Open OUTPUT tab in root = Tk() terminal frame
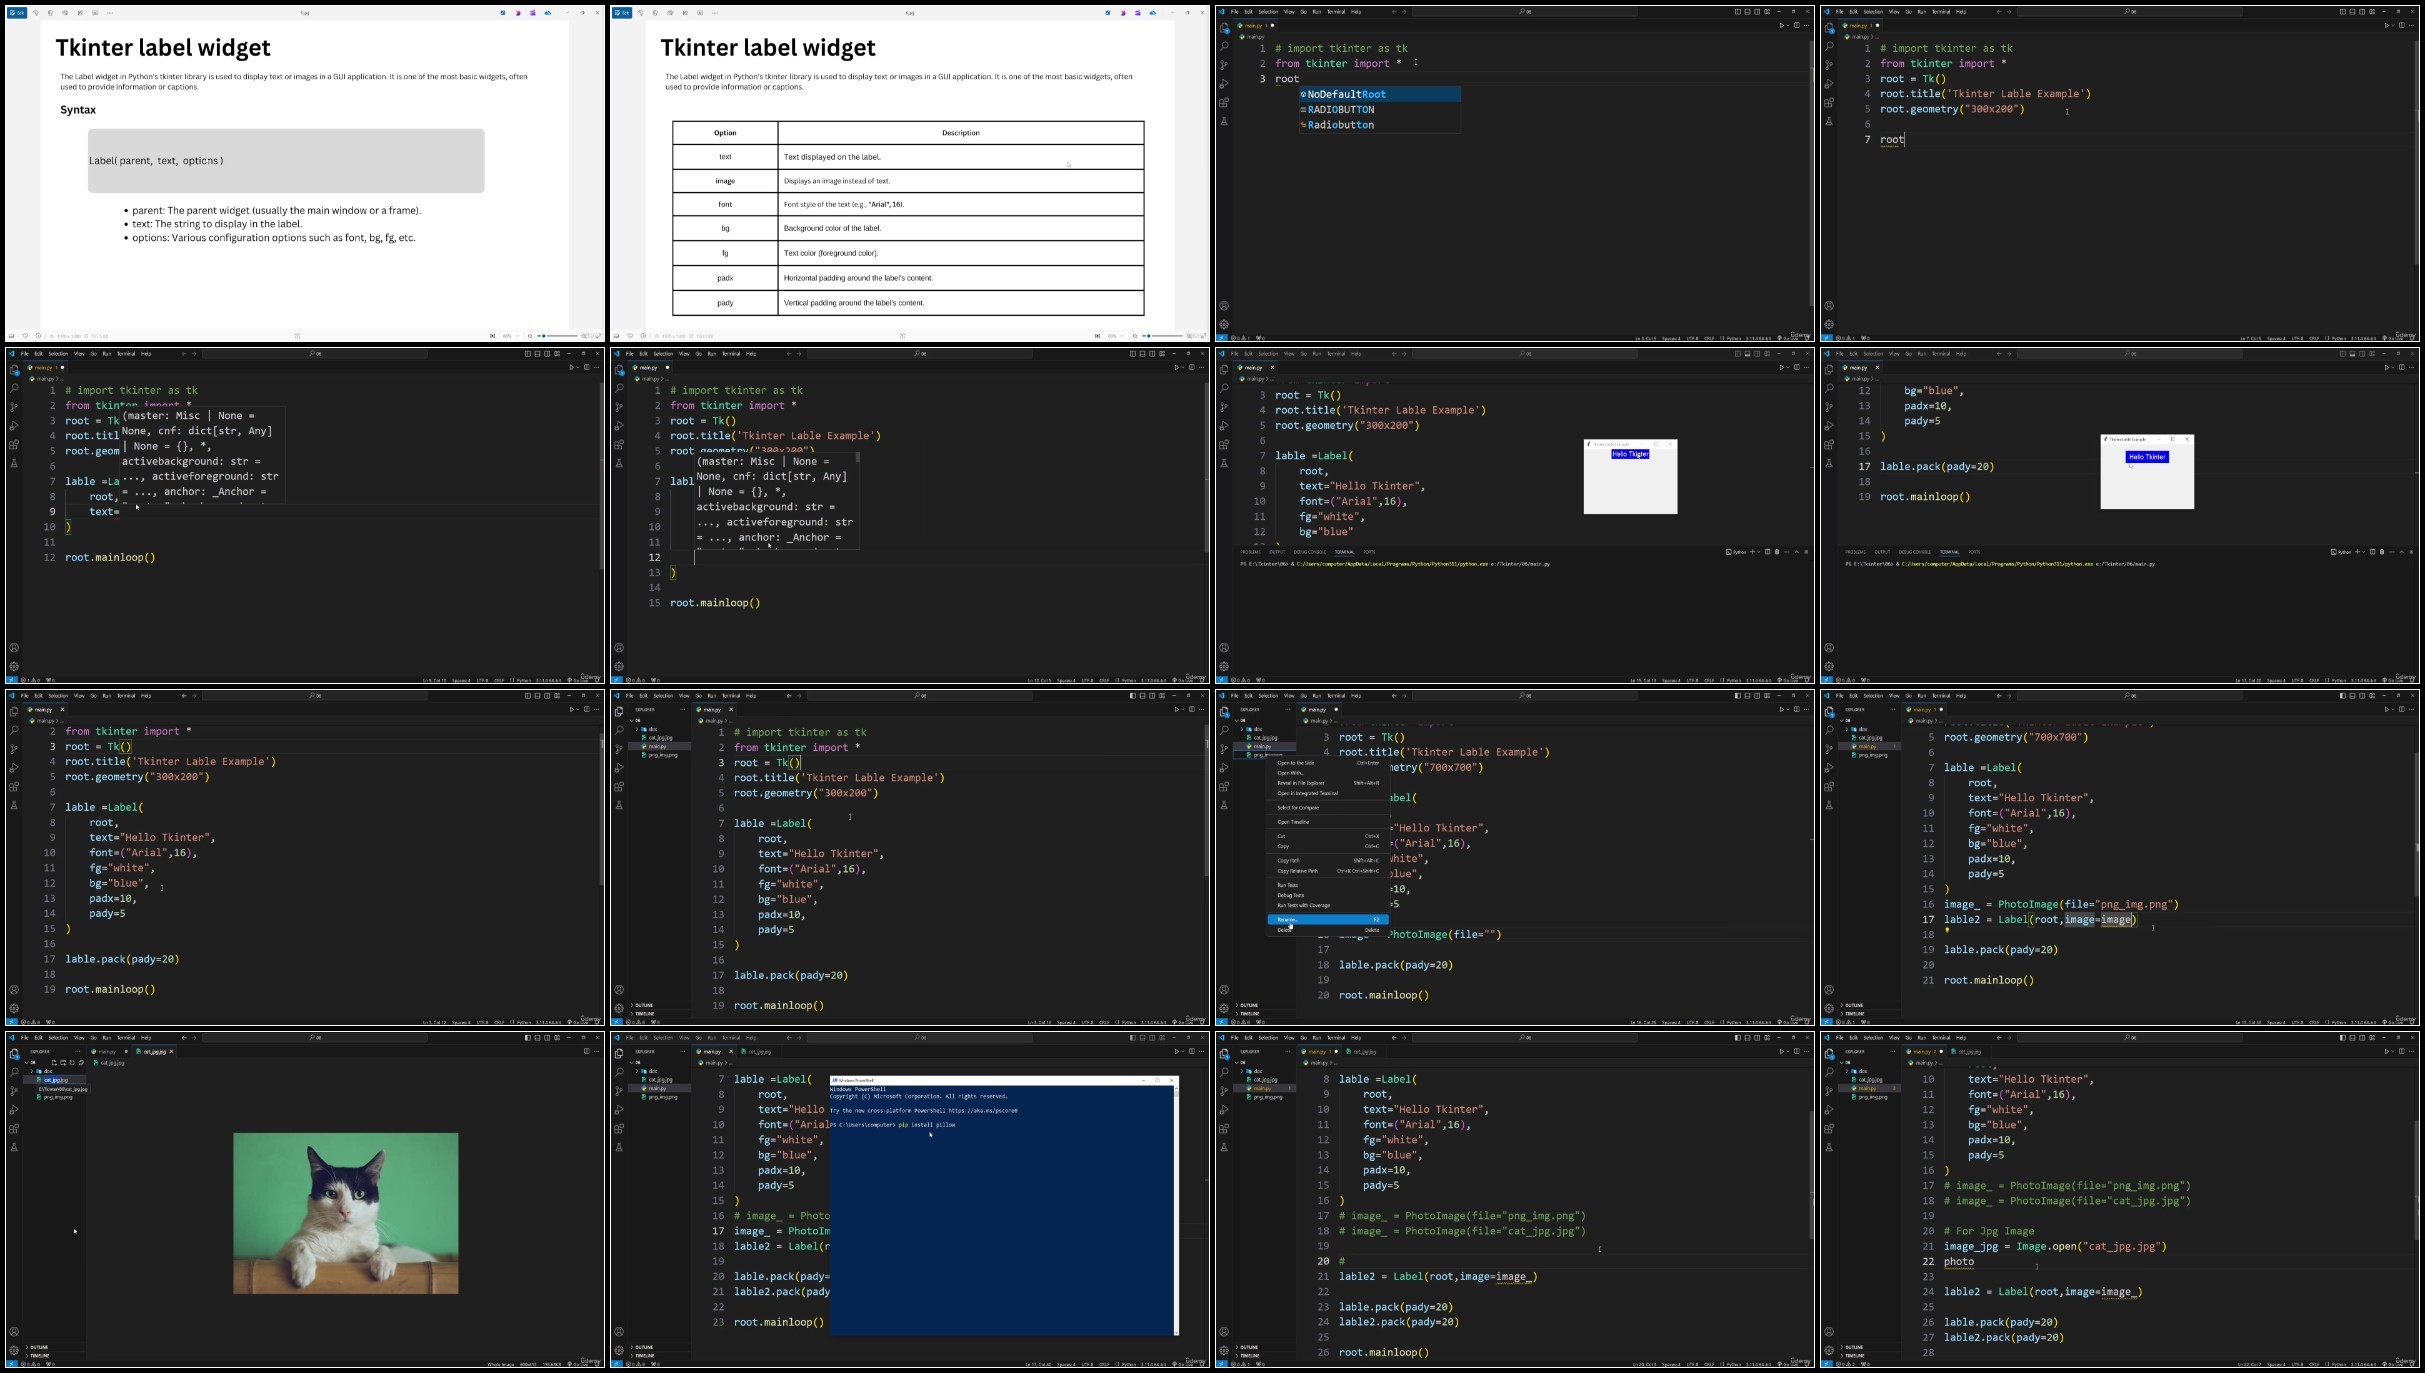This screenshot has height=1373, width=2425. tap(1277, 552)
